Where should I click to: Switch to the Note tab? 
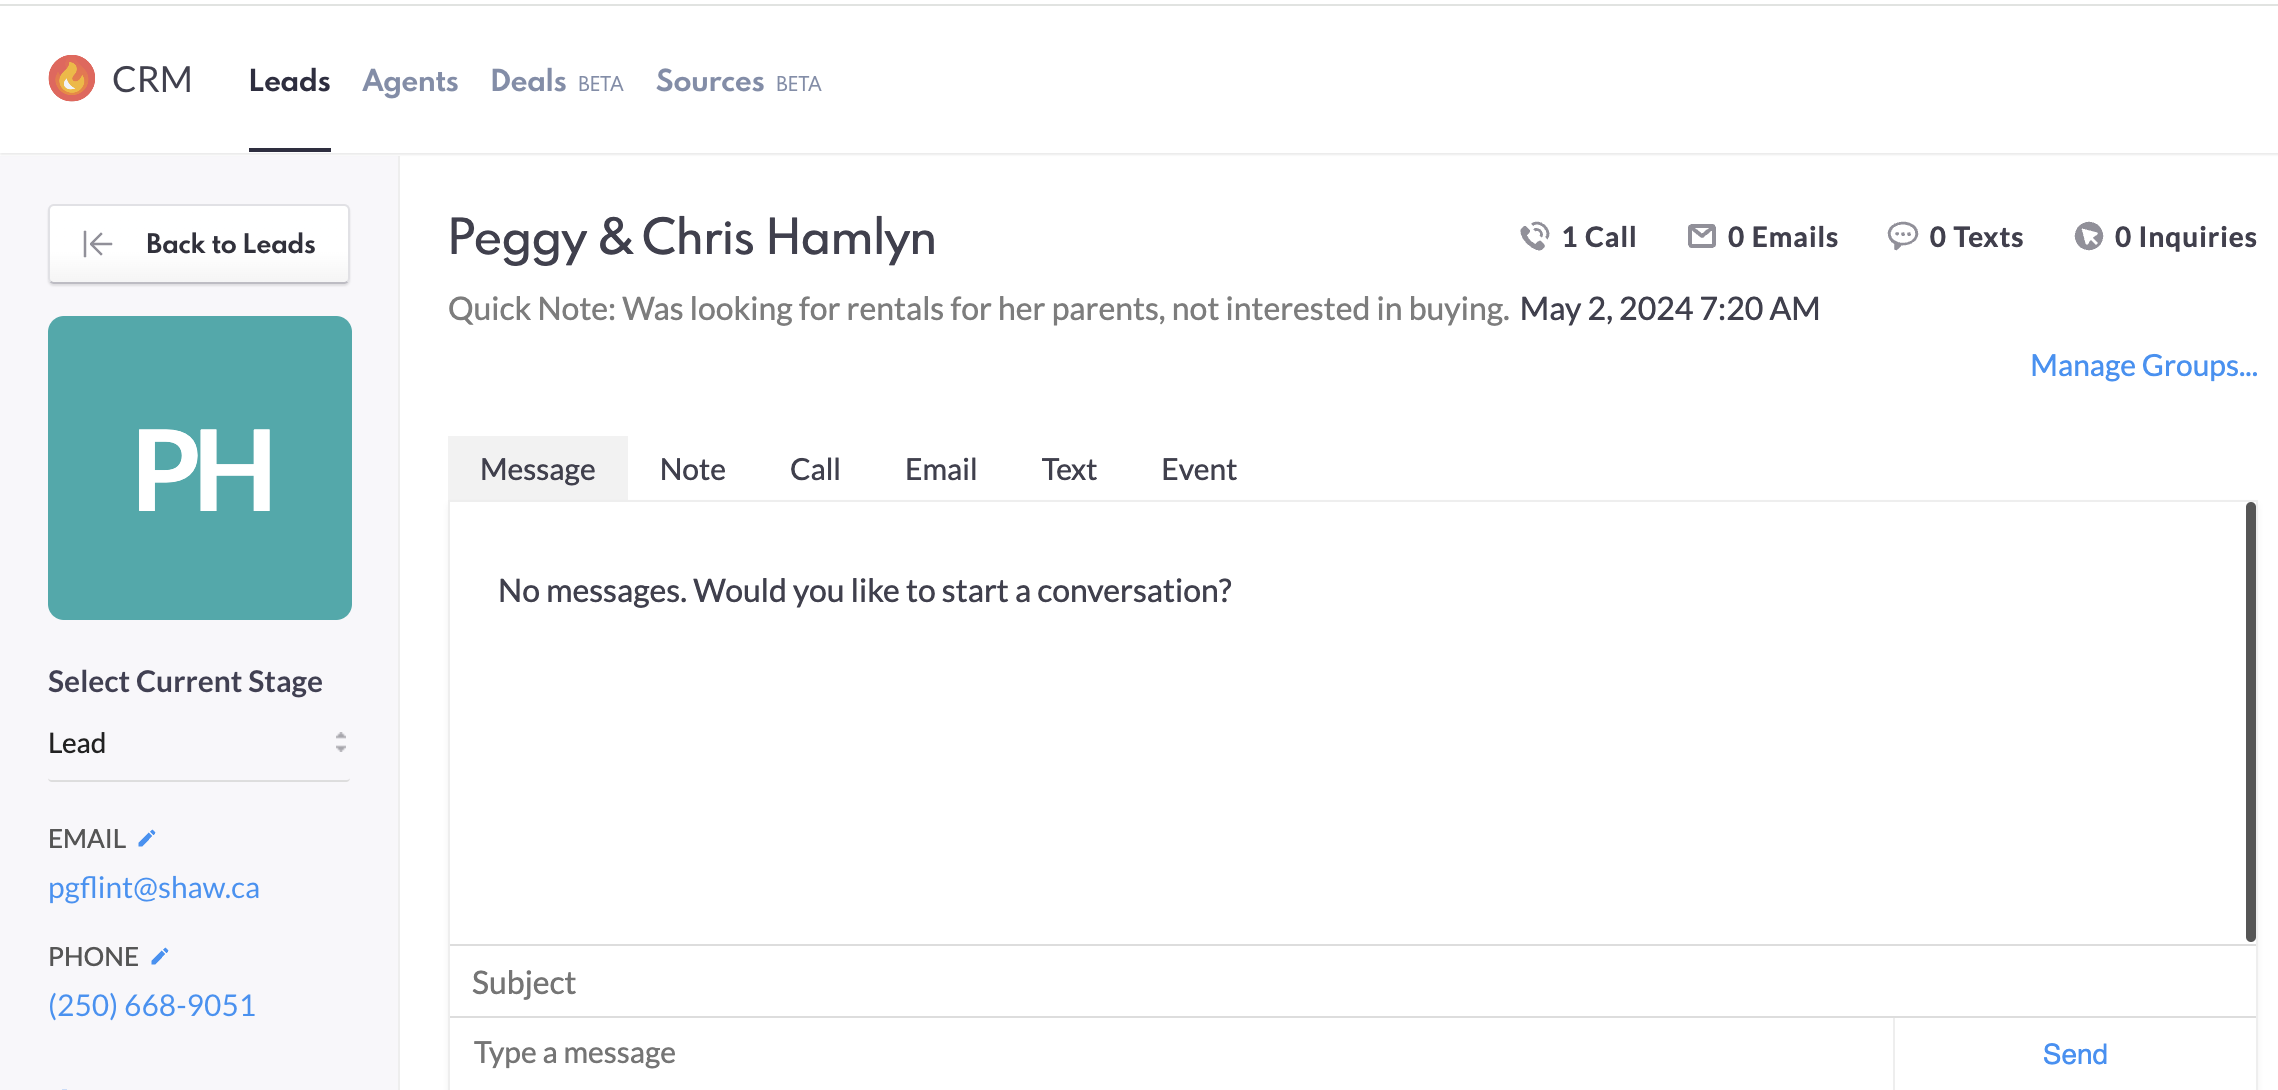click(692, 469)
